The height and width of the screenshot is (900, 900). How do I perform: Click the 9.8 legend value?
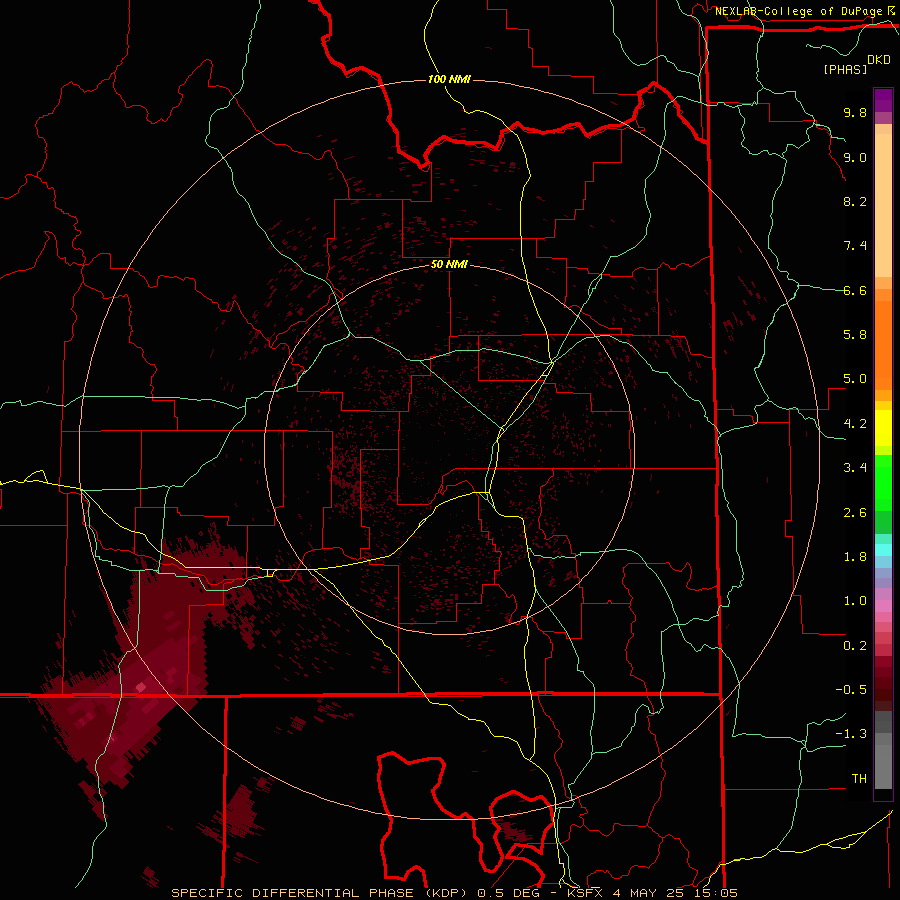tap(855, 113)
